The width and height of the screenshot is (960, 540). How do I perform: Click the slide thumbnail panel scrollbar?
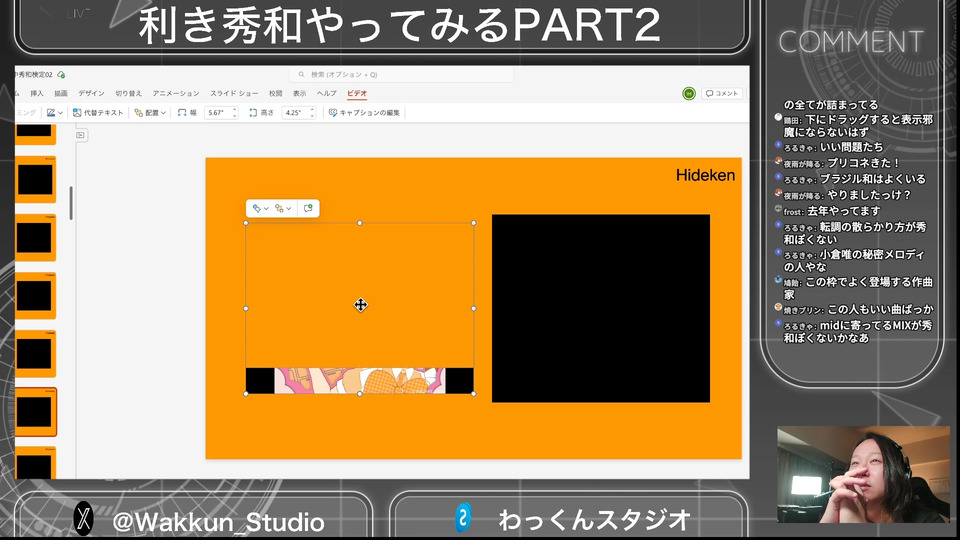pyautogui.click(x=71, y=203)
